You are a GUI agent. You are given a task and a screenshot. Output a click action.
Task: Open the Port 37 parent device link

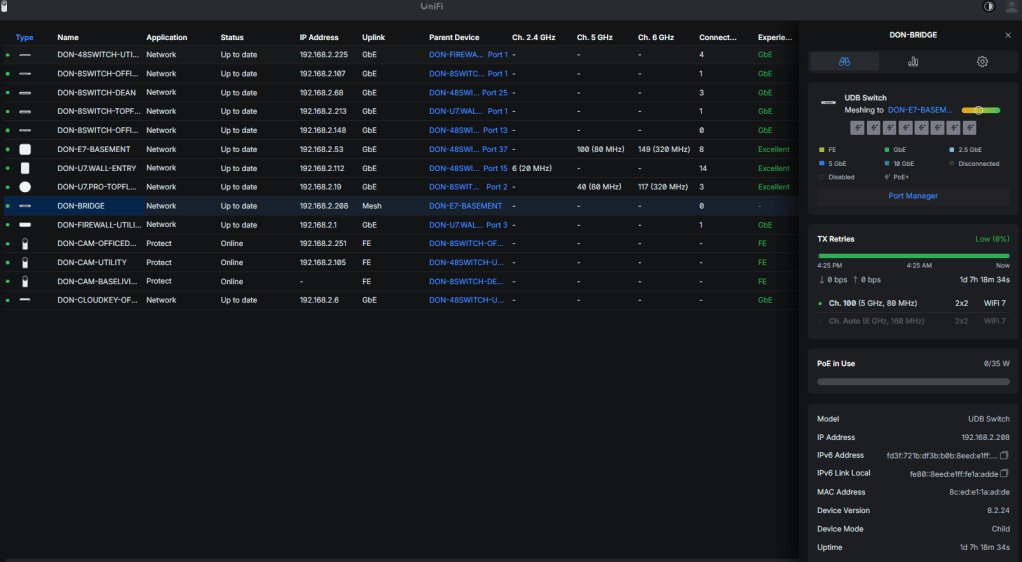click(x=494, y=149)
